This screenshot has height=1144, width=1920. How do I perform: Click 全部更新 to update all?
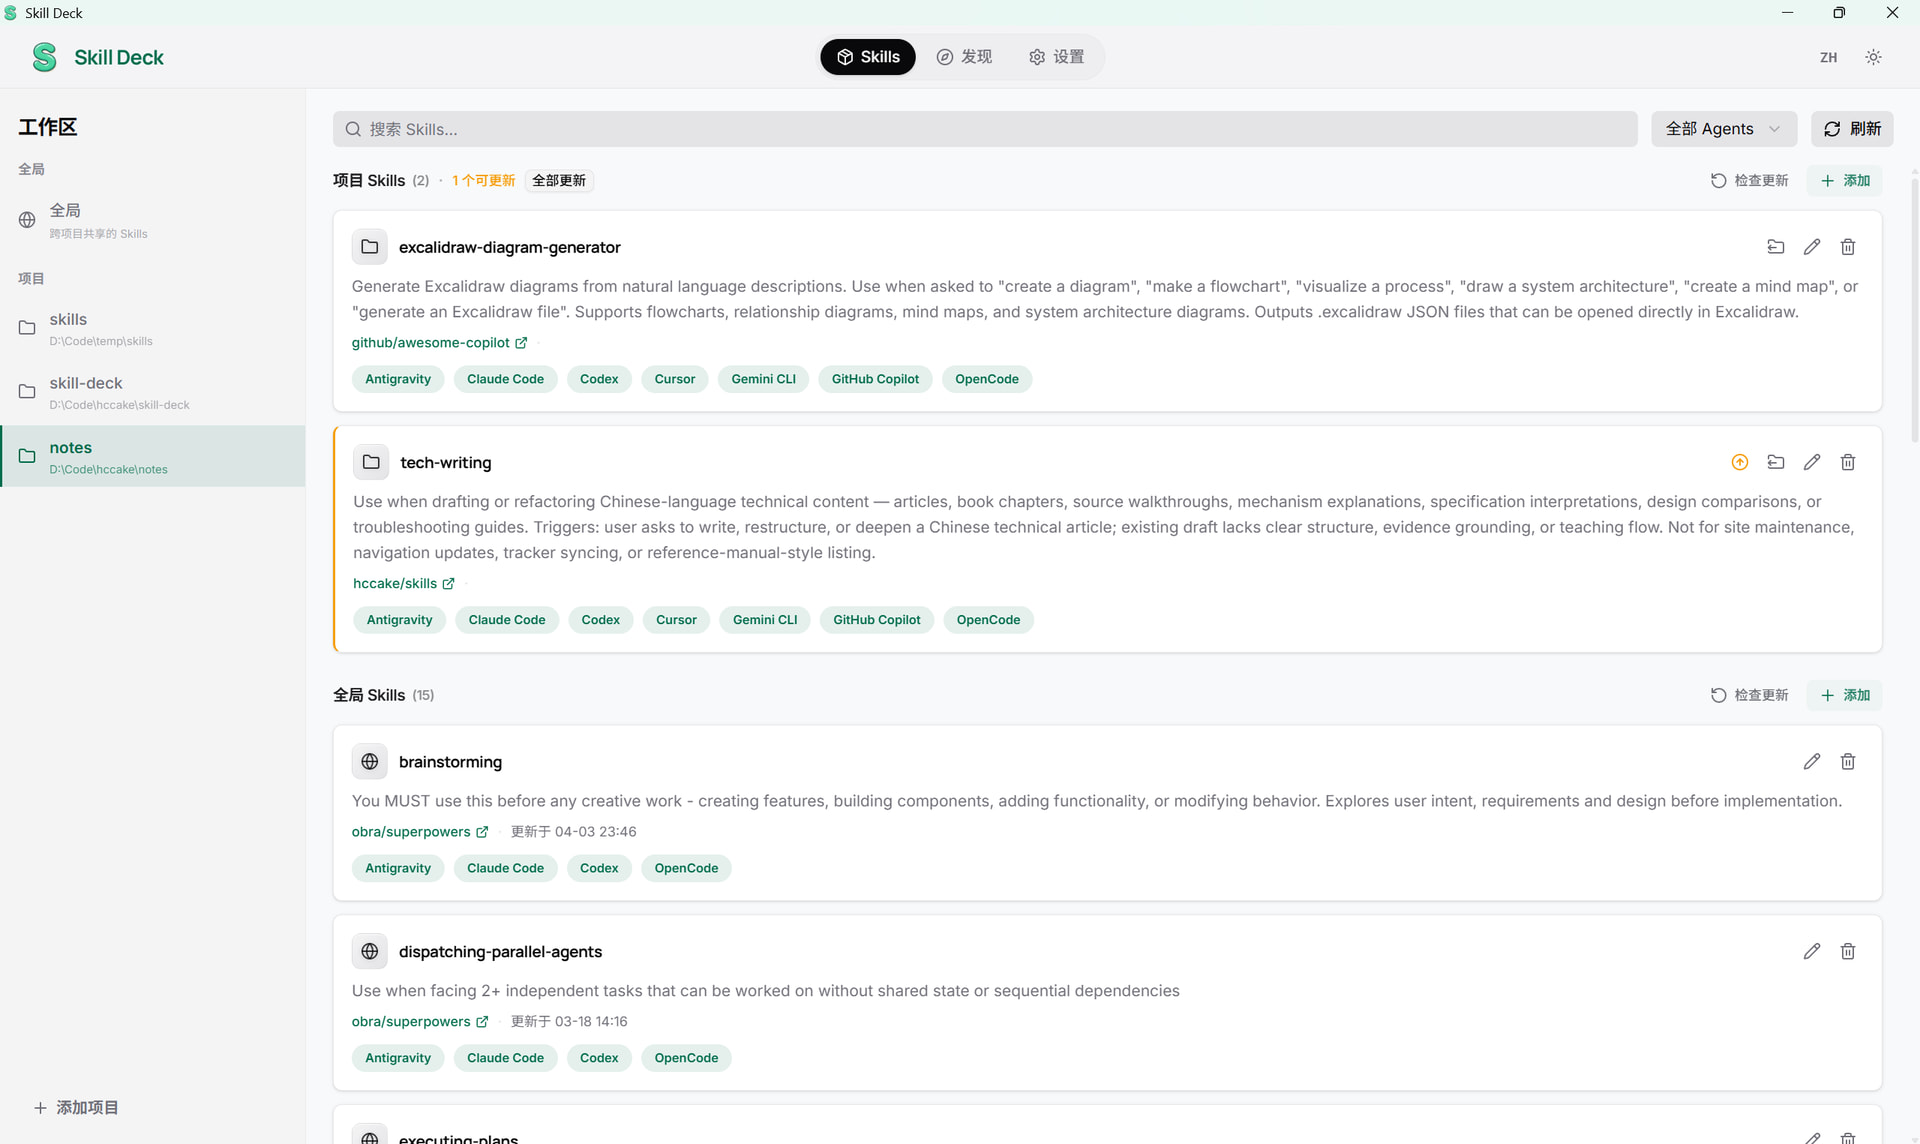tap(559, 181)
